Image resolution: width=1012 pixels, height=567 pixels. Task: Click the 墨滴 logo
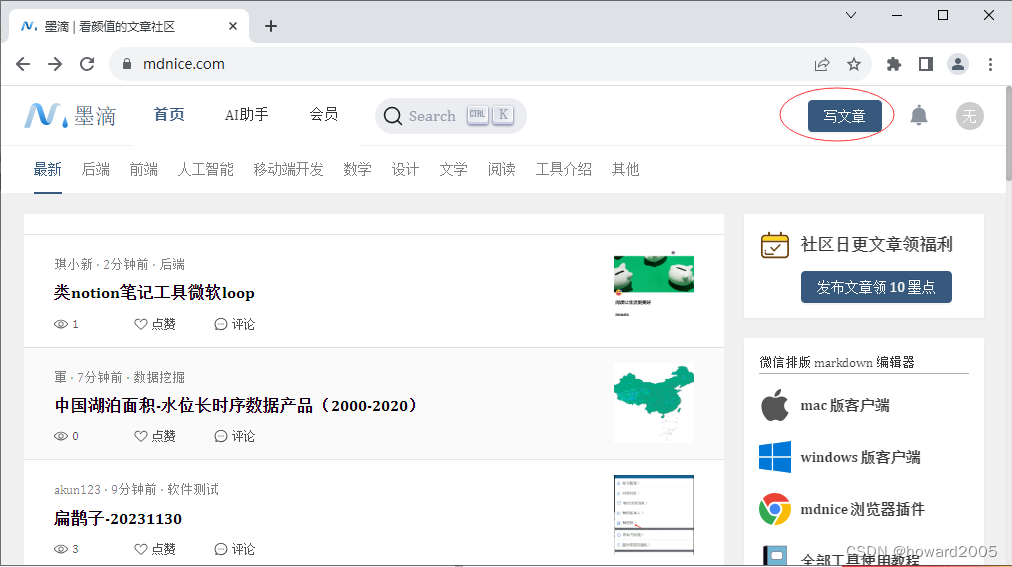70,115
